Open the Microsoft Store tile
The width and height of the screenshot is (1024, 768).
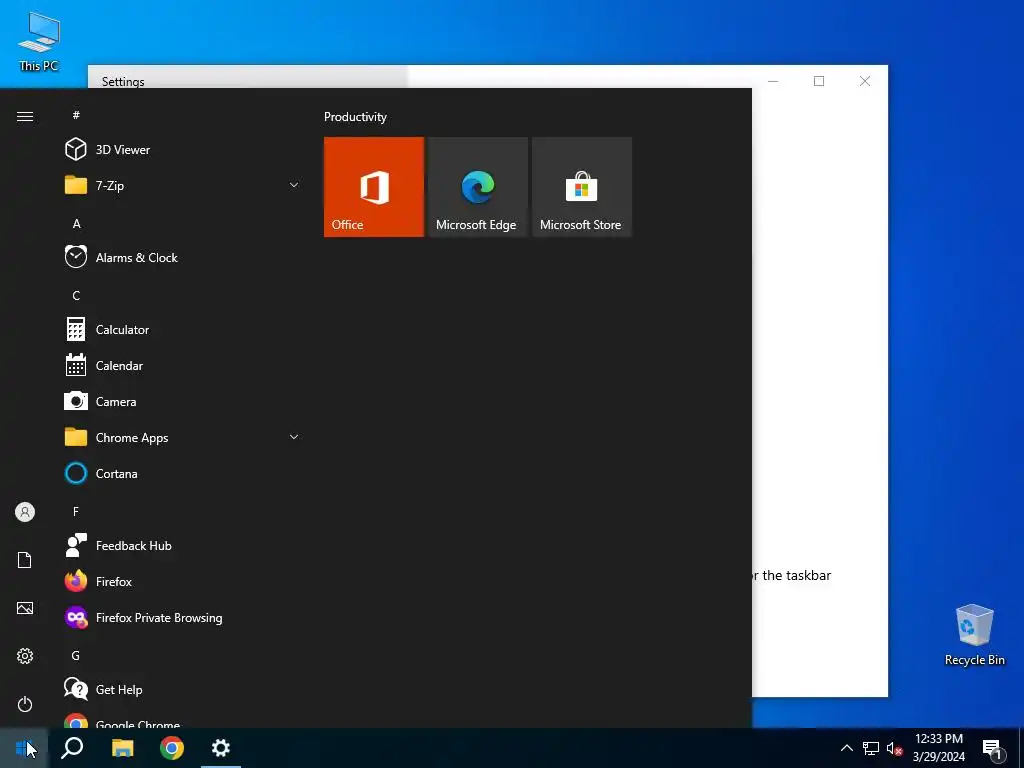point(581,187)
